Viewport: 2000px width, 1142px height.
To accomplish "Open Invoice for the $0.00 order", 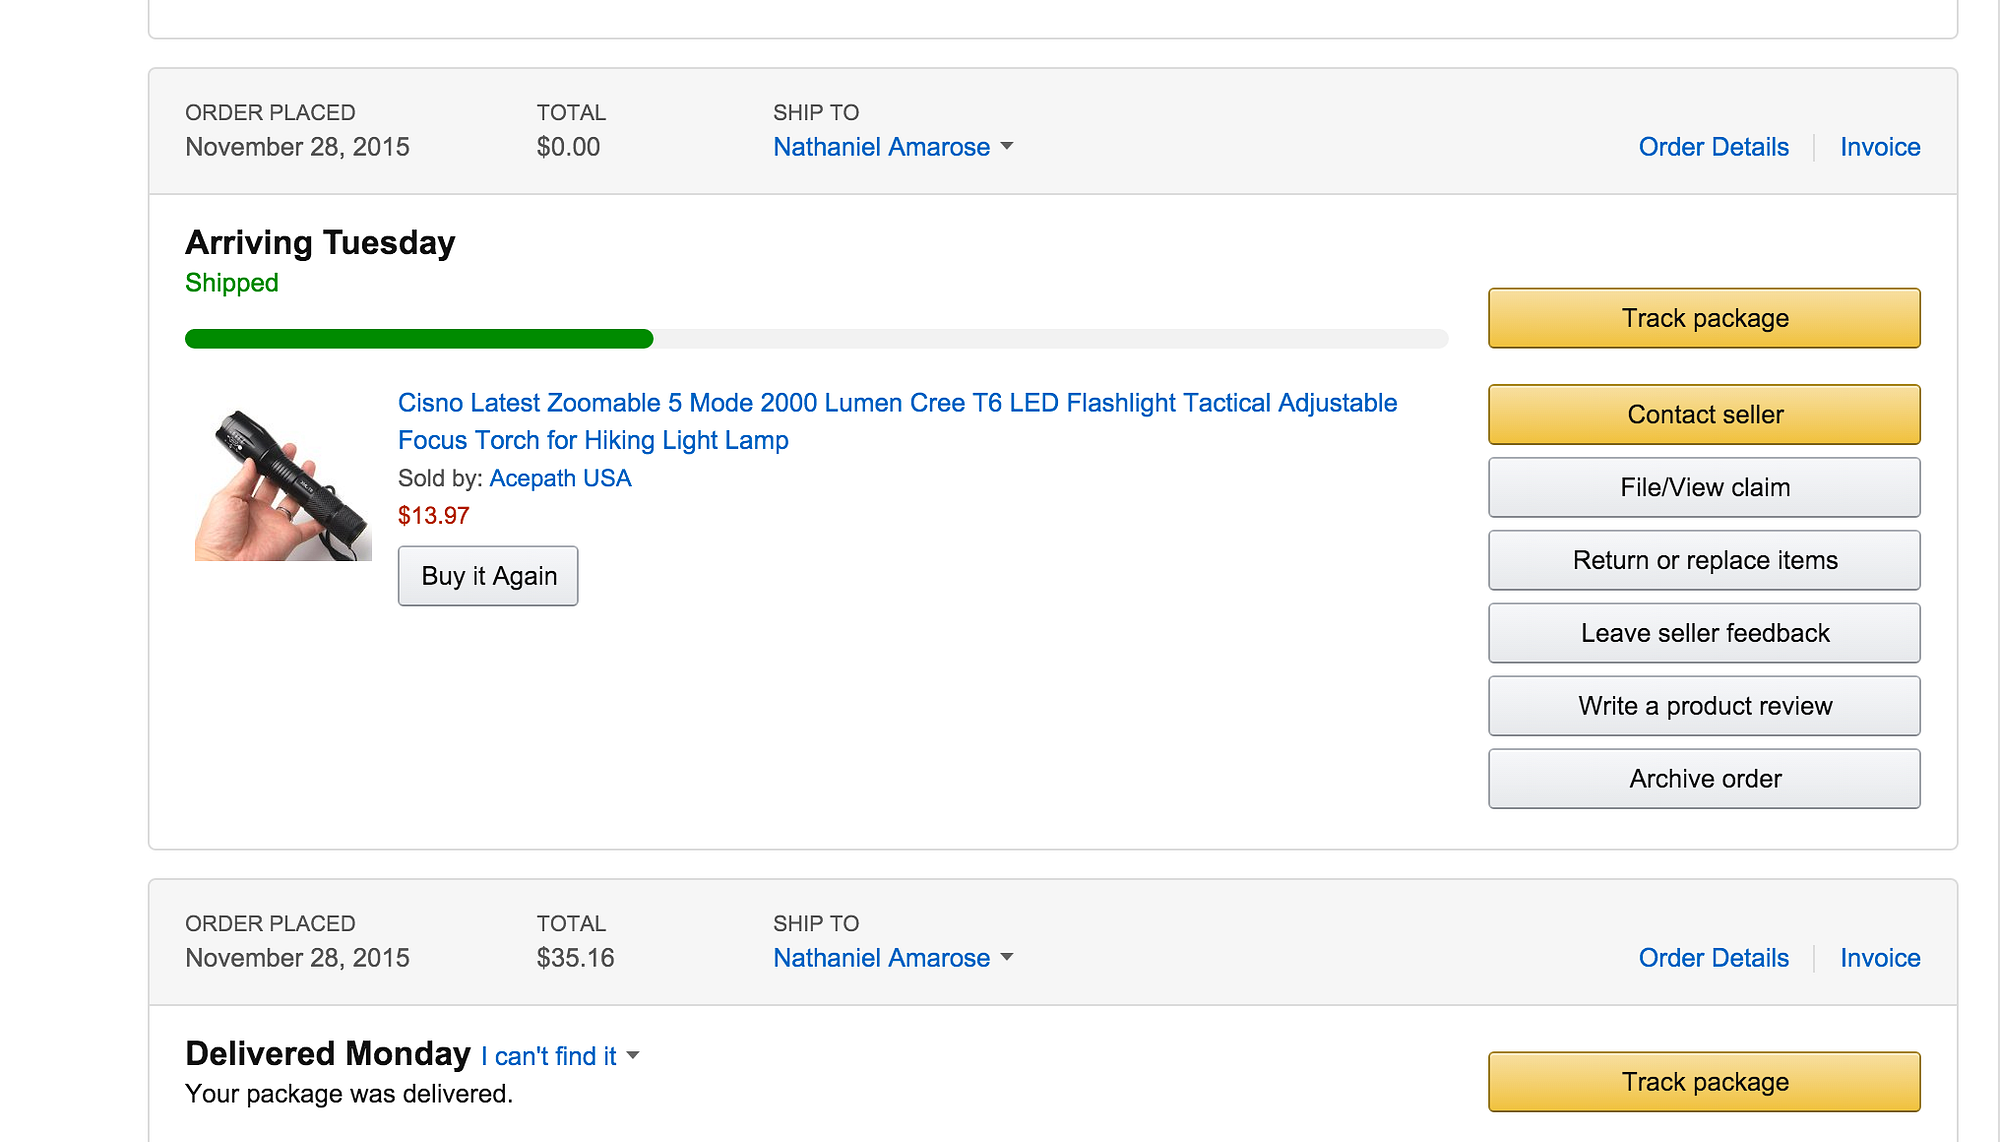I will tap(1880, 147).
